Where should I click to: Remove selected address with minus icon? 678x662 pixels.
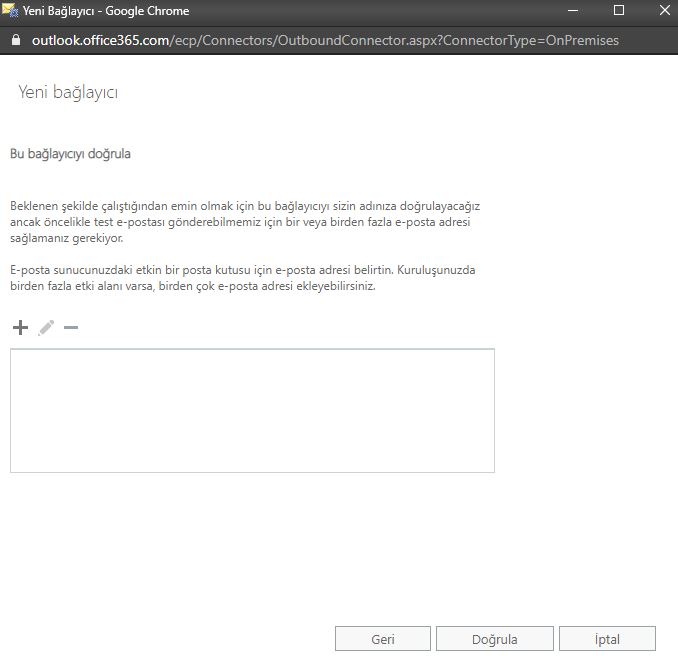[x=71, y=327]
